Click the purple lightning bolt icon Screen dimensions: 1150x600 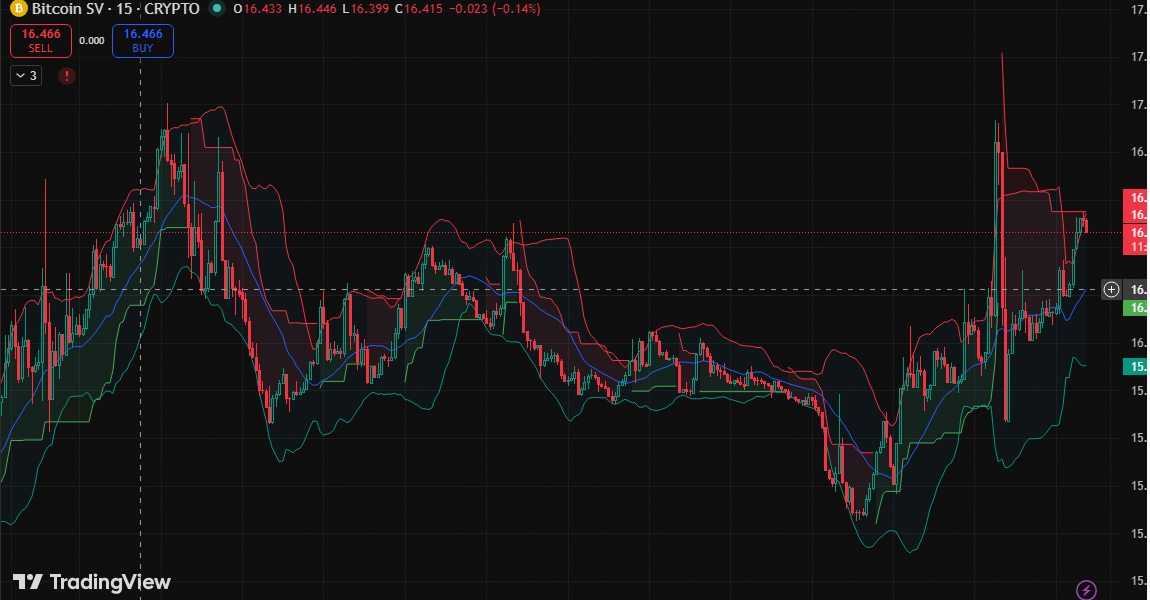pyautogui.click(x=1086, y=589)
